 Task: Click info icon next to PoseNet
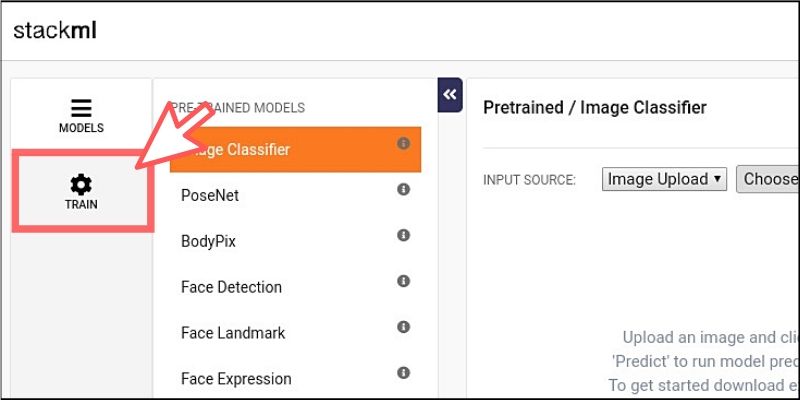point(404,189)
